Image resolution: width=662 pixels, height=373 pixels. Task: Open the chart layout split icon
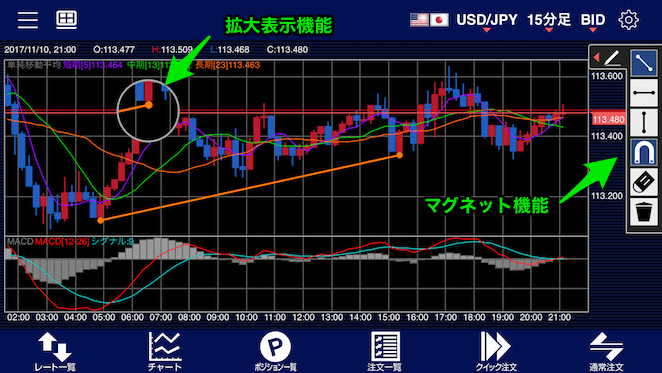pos(67,20)
